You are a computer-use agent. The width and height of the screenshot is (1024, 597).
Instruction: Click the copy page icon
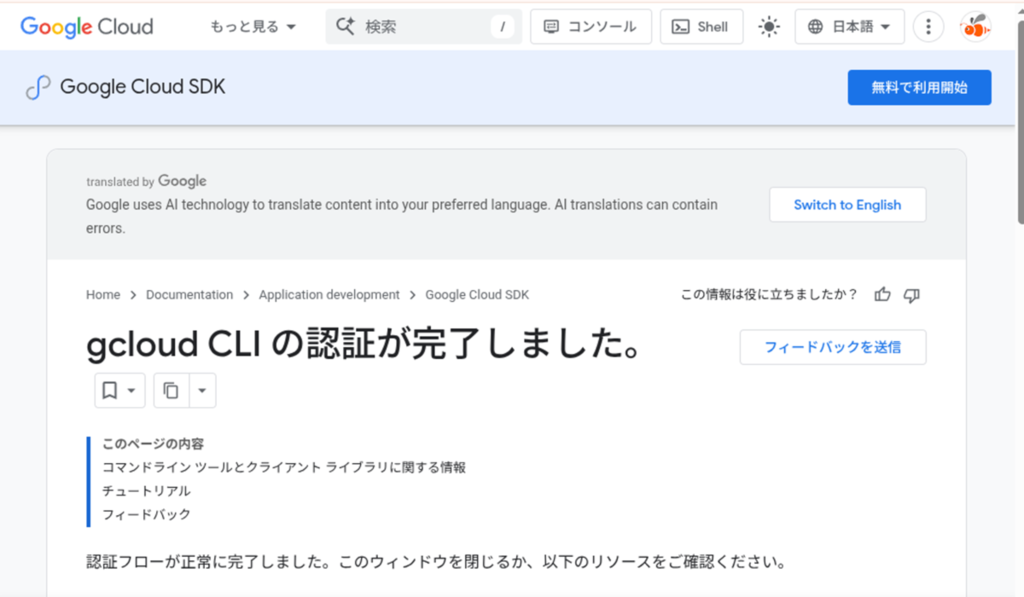point(171,391)
